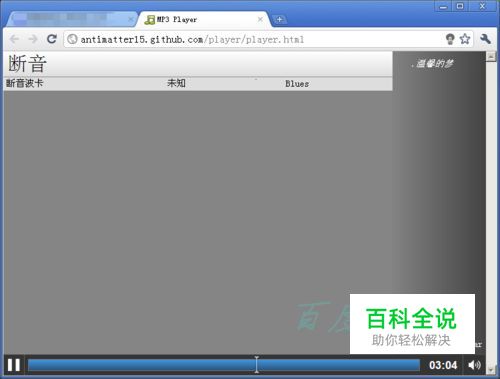The image size is (500, 379).
Task: Click the globe site icon in address bar
Action: pos(72,39)
